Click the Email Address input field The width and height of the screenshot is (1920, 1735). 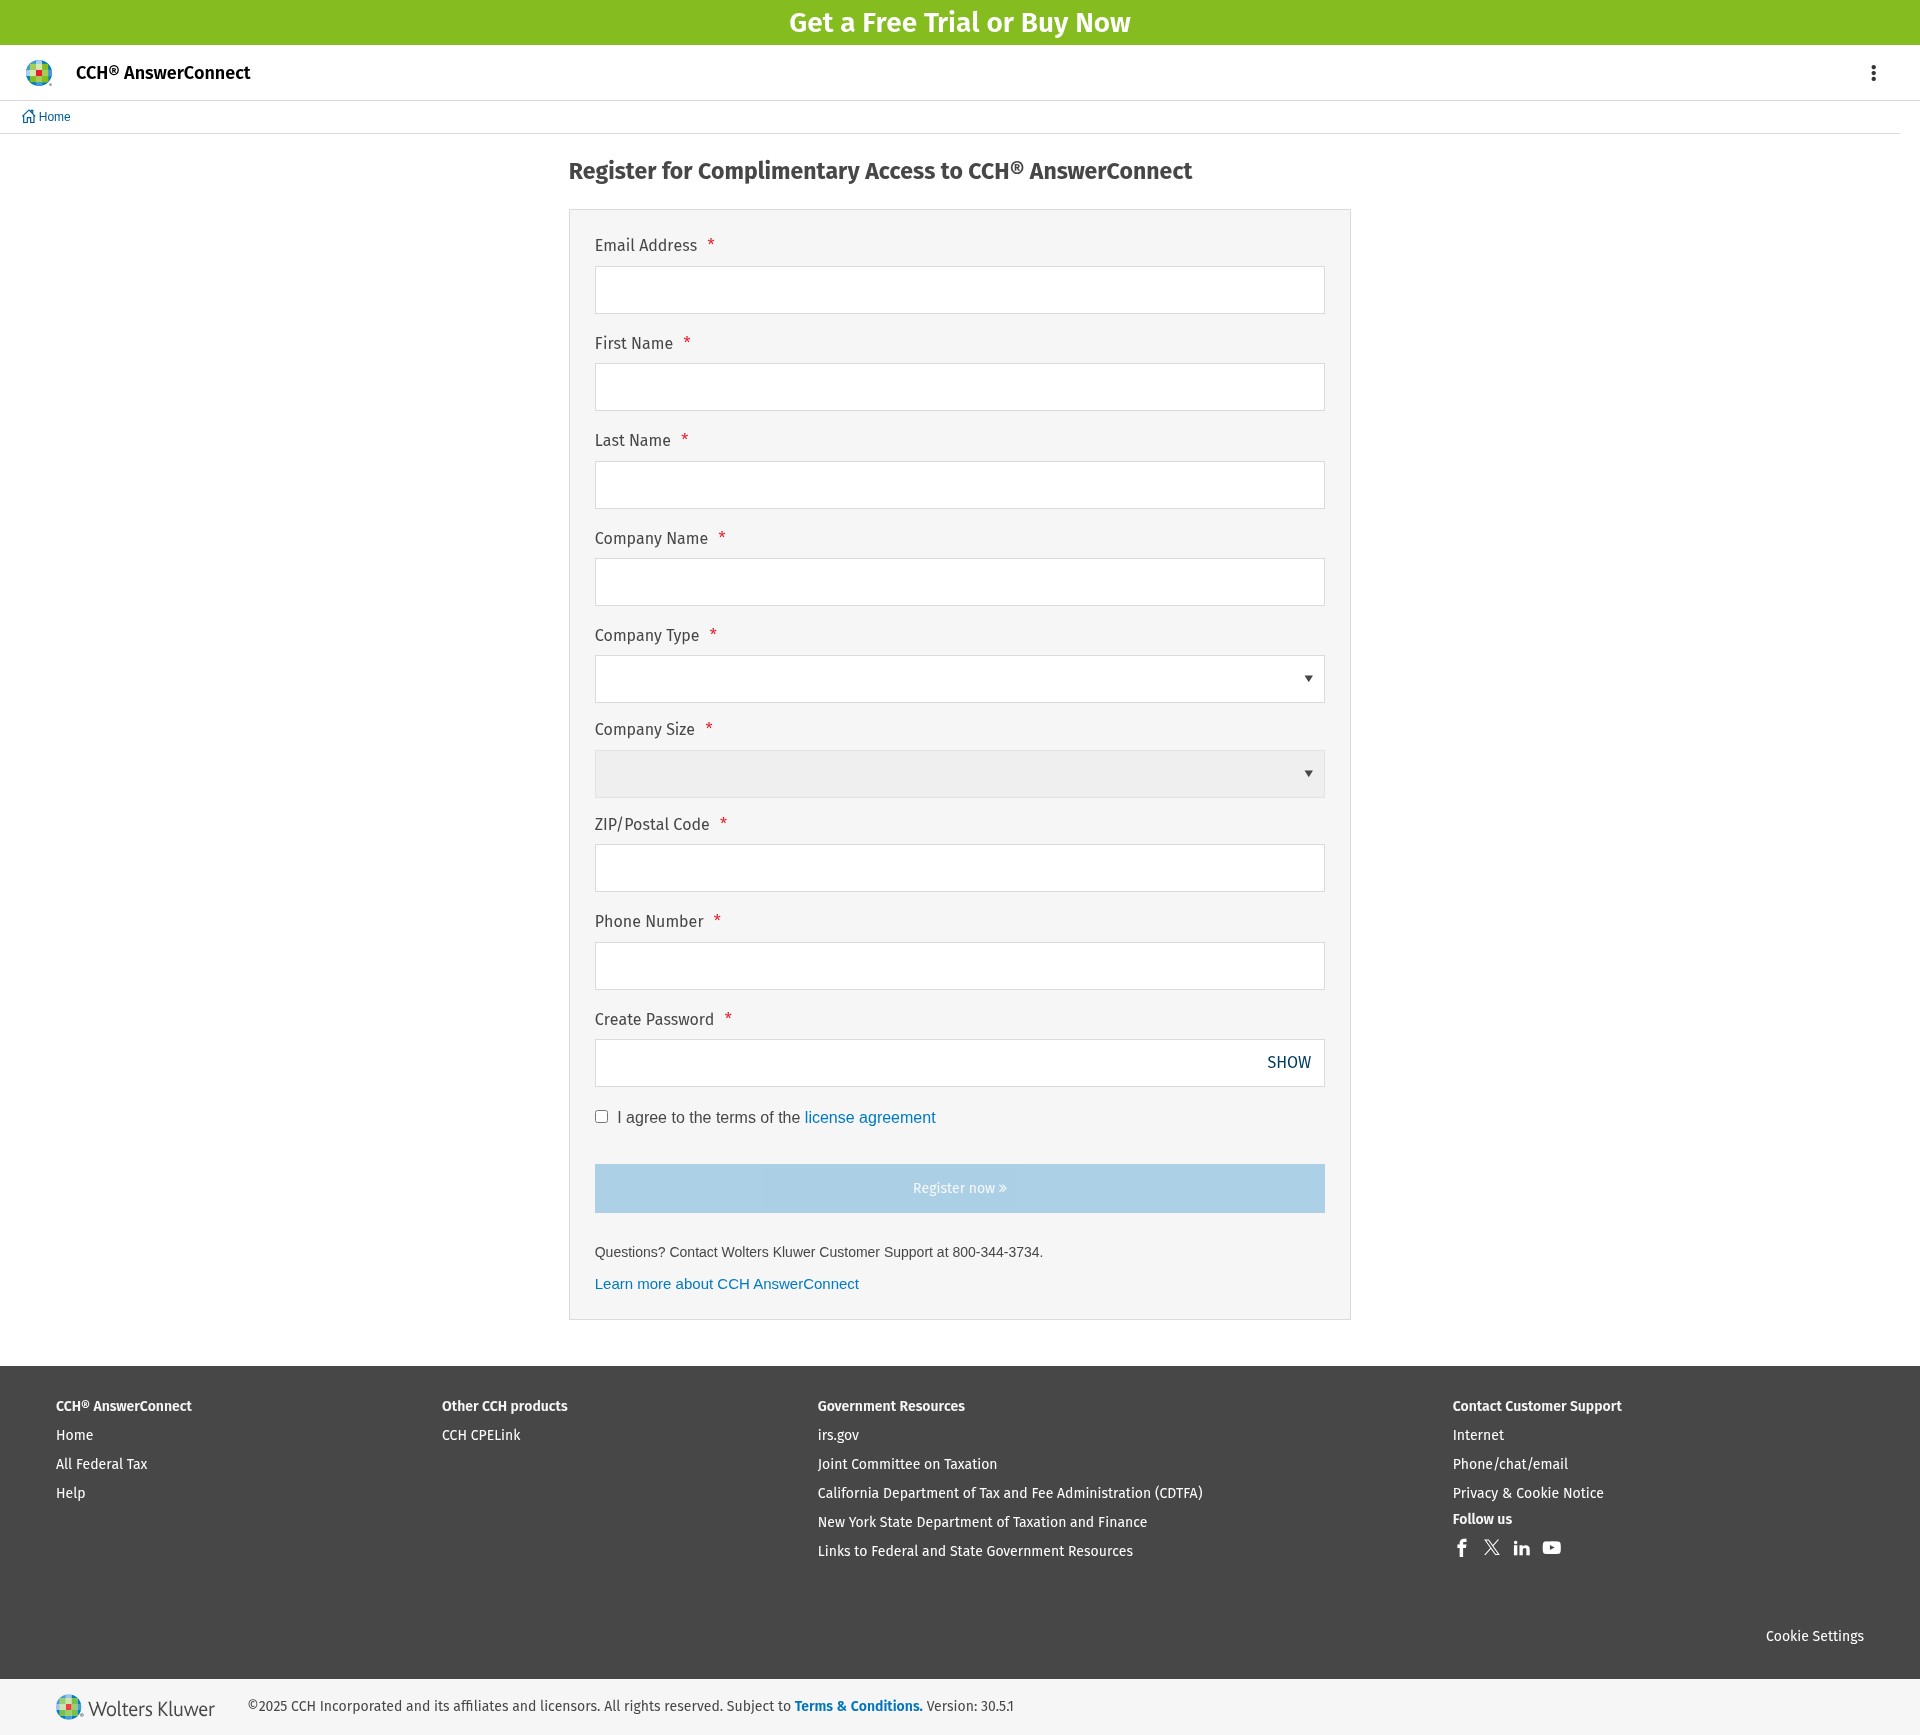pos(959,290)
